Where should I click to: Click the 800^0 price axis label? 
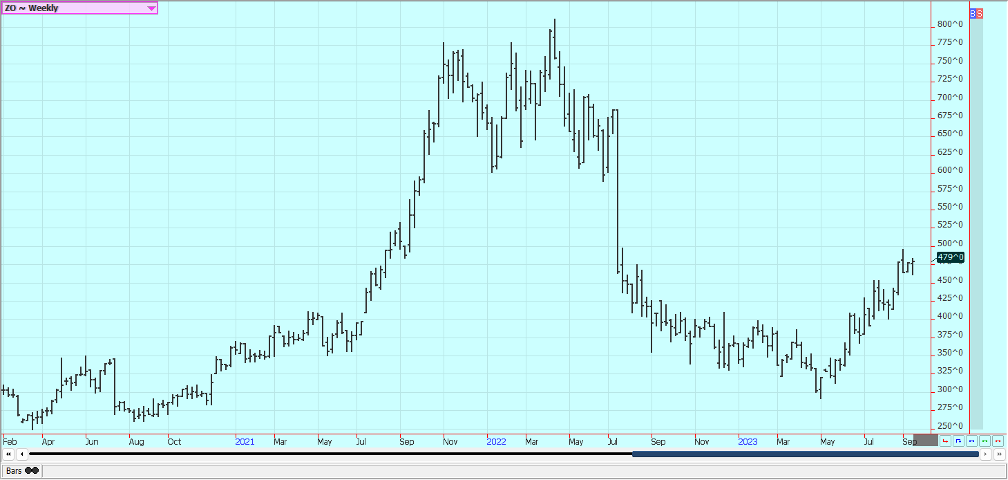(948, 24)
